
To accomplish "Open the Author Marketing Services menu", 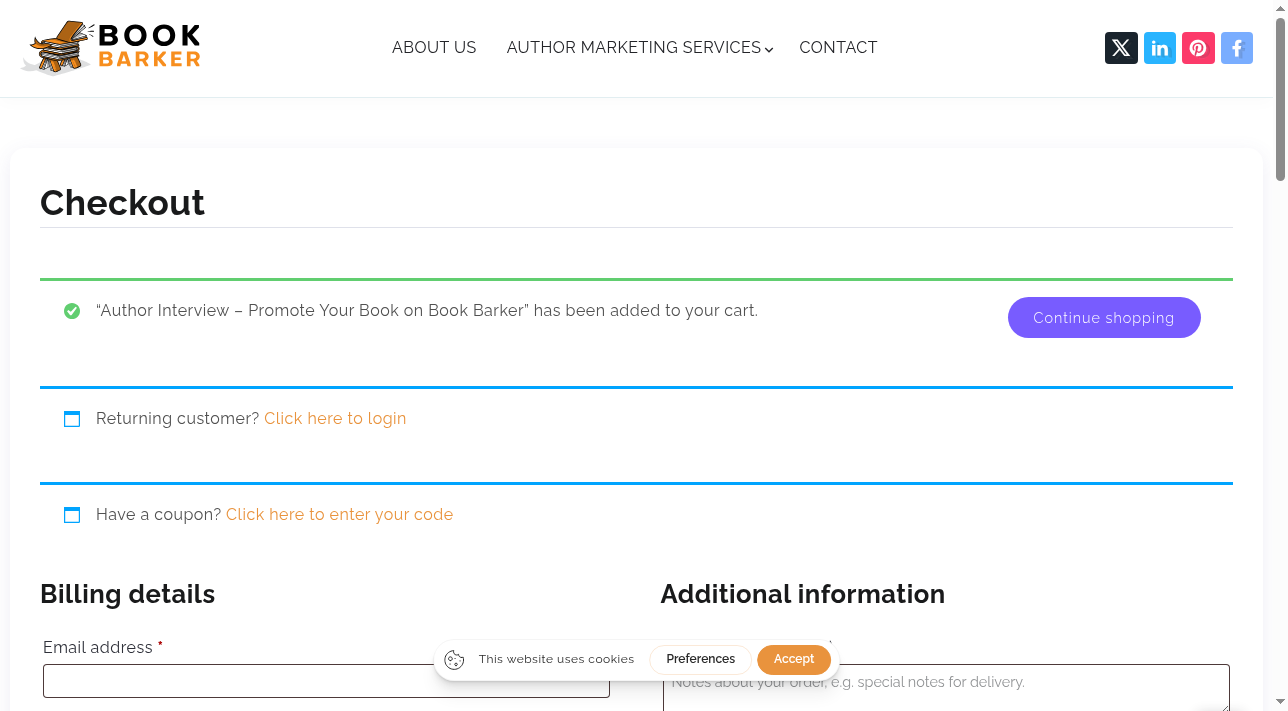I will coord(634,47).
